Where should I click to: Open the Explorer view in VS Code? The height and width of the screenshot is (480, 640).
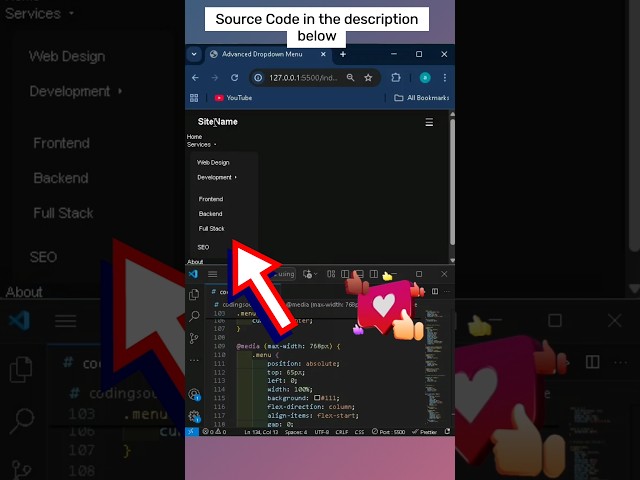(x=194, y=294)
